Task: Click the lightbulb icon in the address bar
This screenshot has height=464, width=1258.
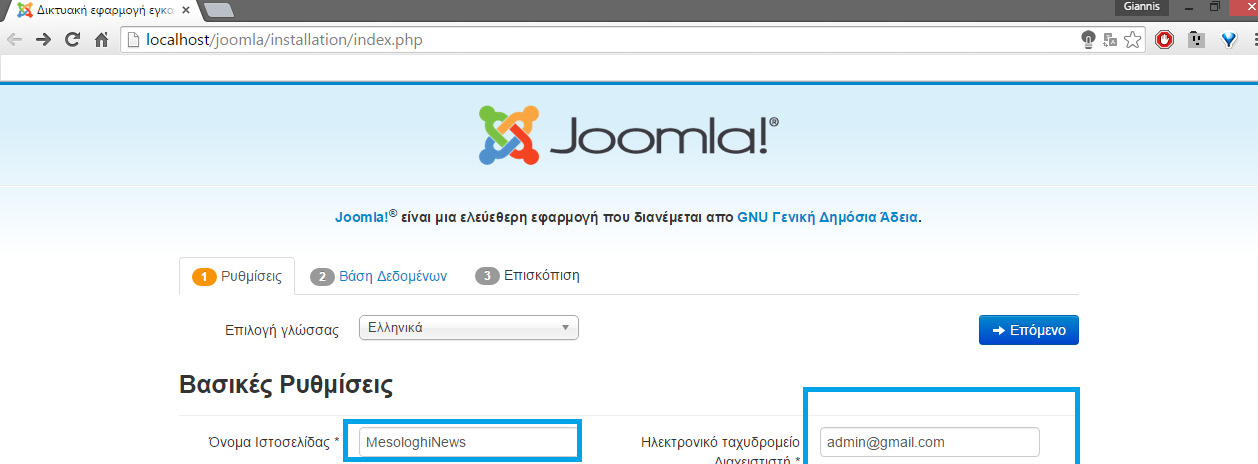Action: coord(1088,40)
